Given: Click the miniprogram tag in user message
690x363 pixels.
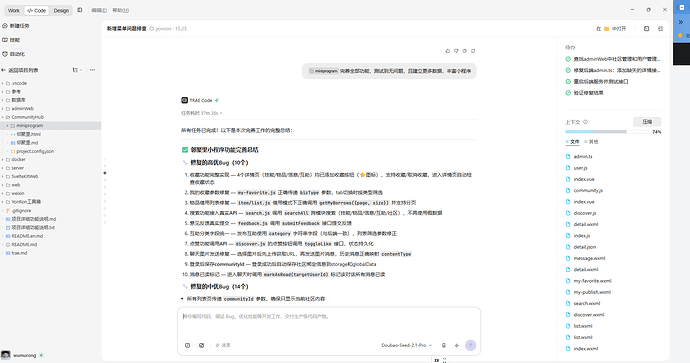Looking at the screenshot, I should click(323, 71).
